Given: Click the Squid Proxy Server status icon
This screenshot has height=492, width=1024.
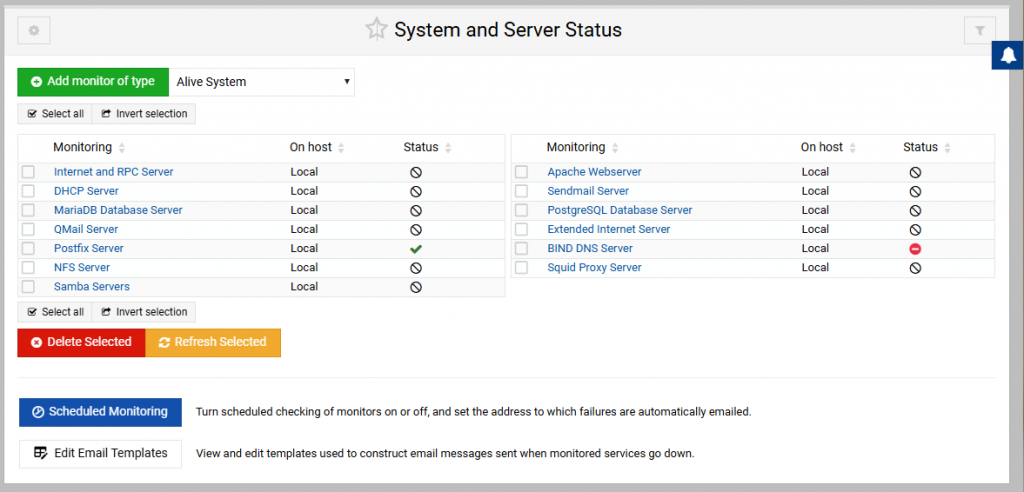Looking at the screenshot, I should point(915,267).
